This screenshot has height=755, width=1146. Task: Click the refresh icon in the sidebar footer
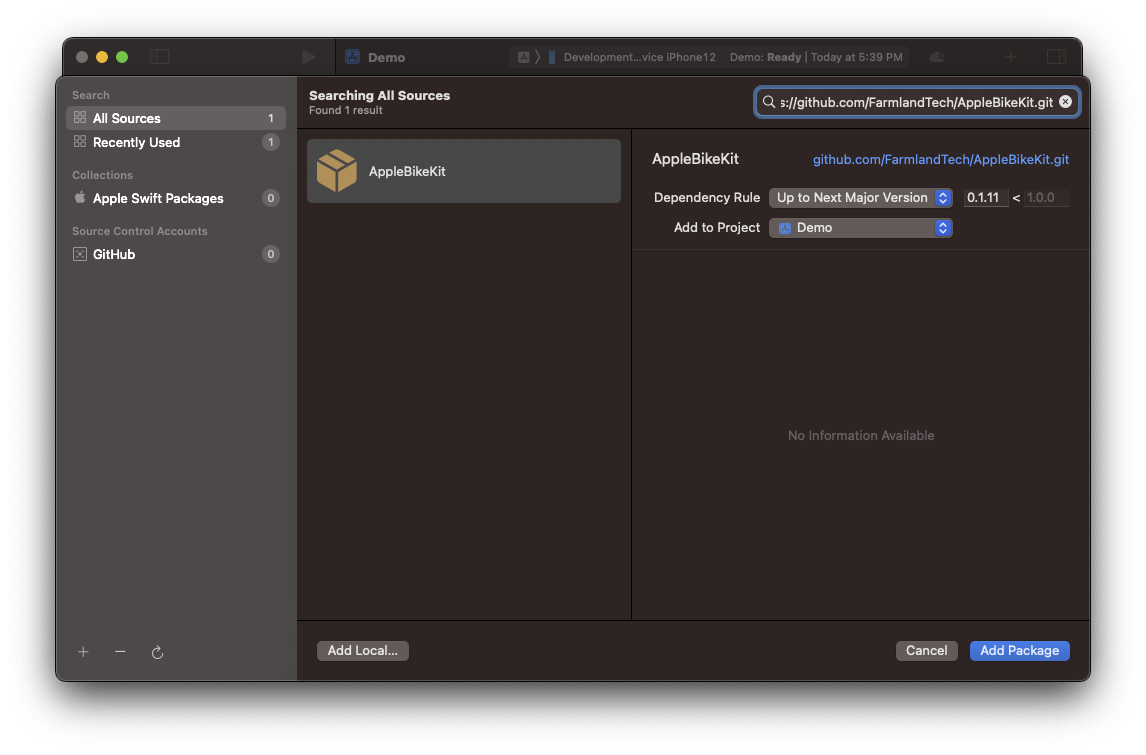(157, 652)
